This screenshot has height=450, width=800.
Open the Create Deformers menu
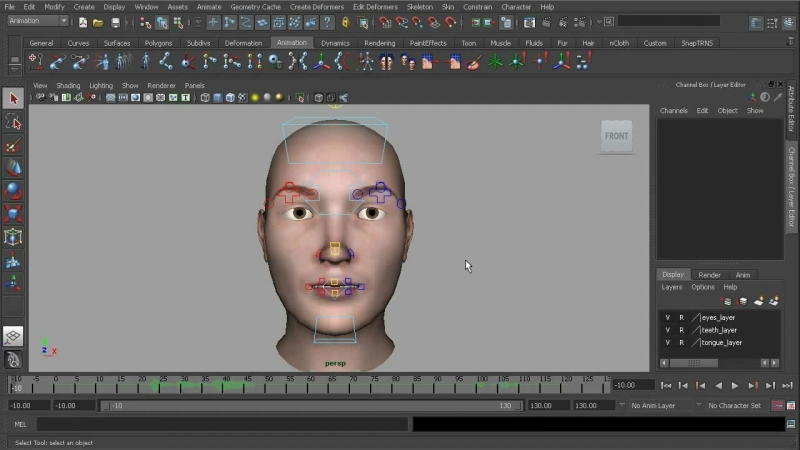coord(317,7)
